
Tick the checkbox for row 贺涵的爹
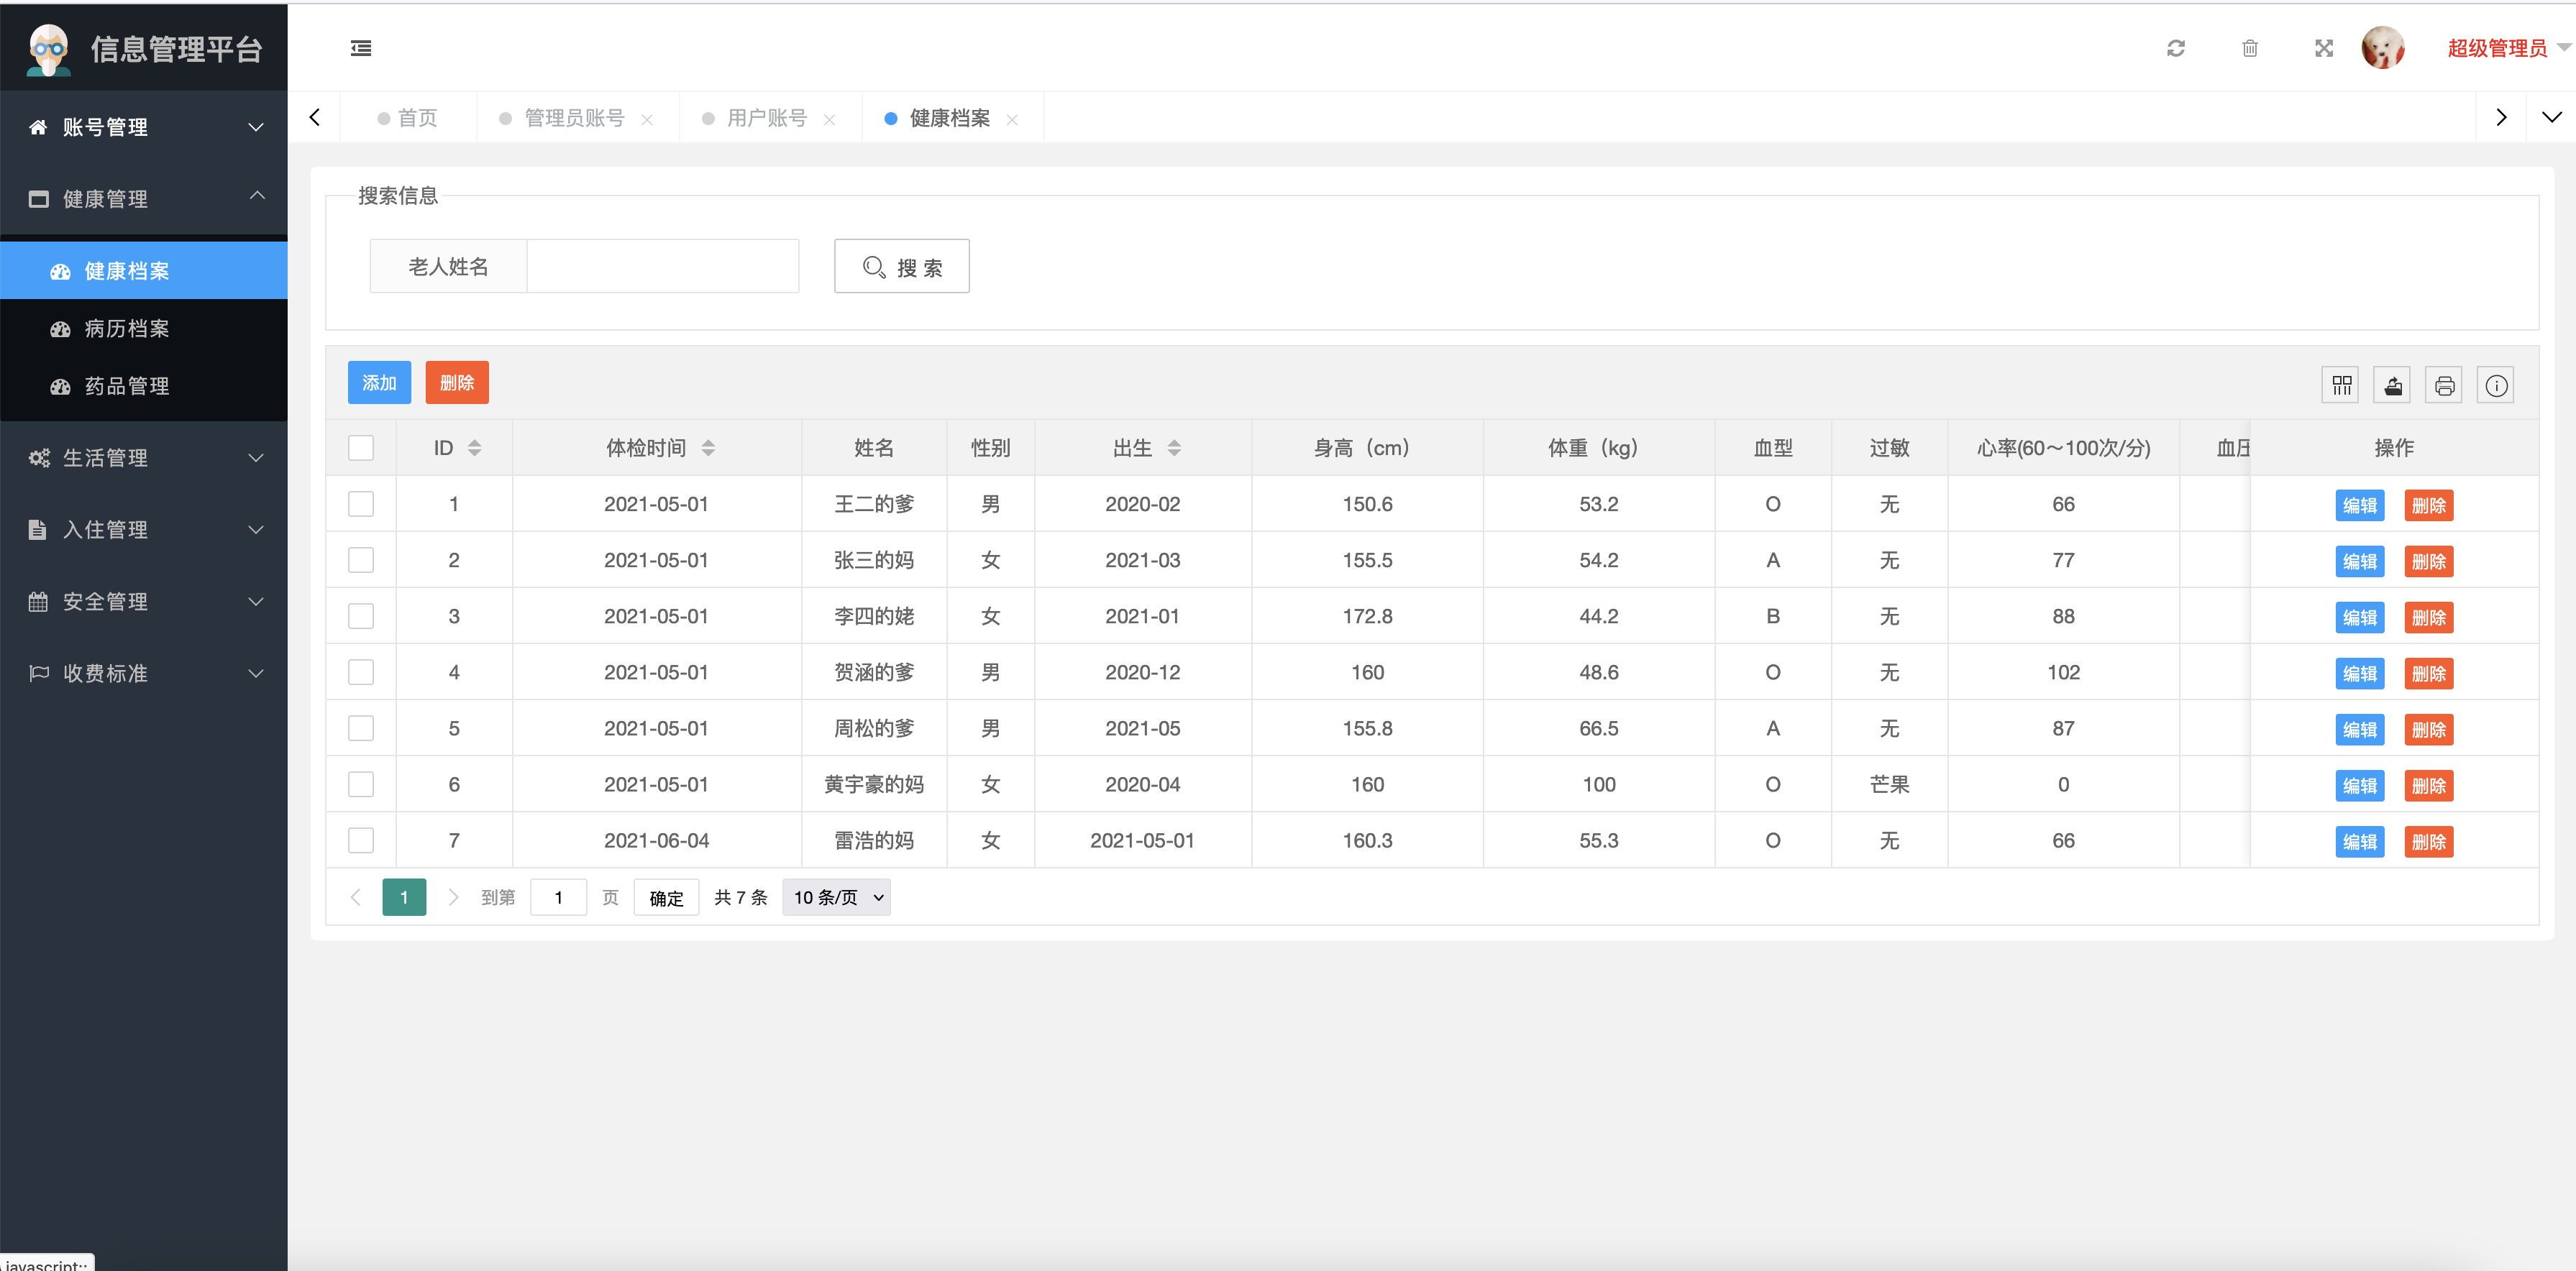(361, 672)
